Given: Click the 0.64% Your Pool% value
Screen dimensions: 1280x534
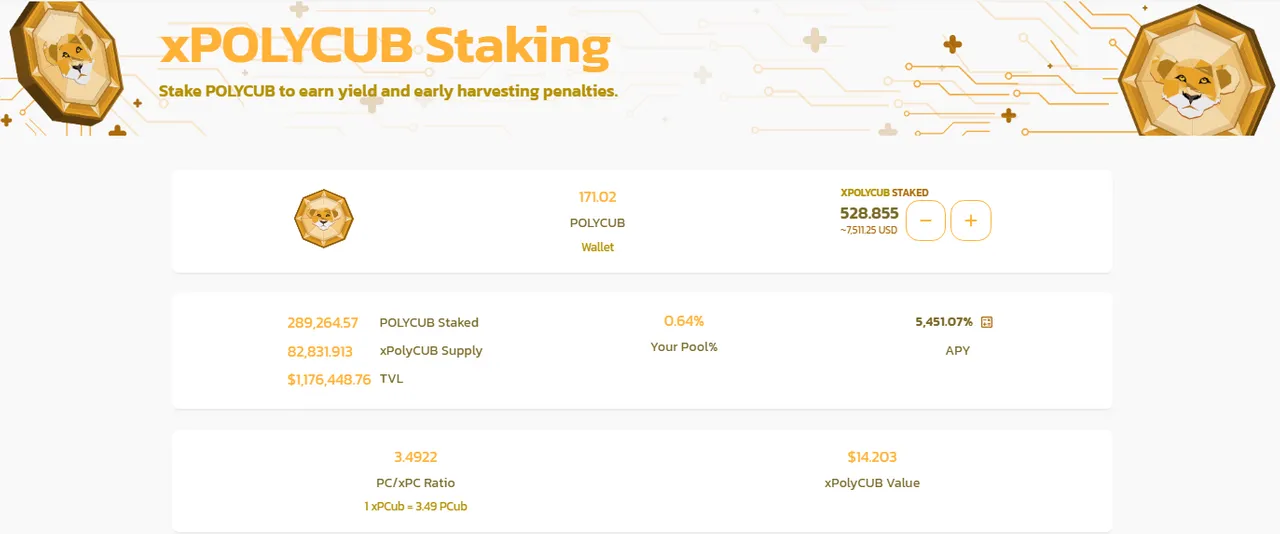Looking at the screenshot, I should coord(684,321).
